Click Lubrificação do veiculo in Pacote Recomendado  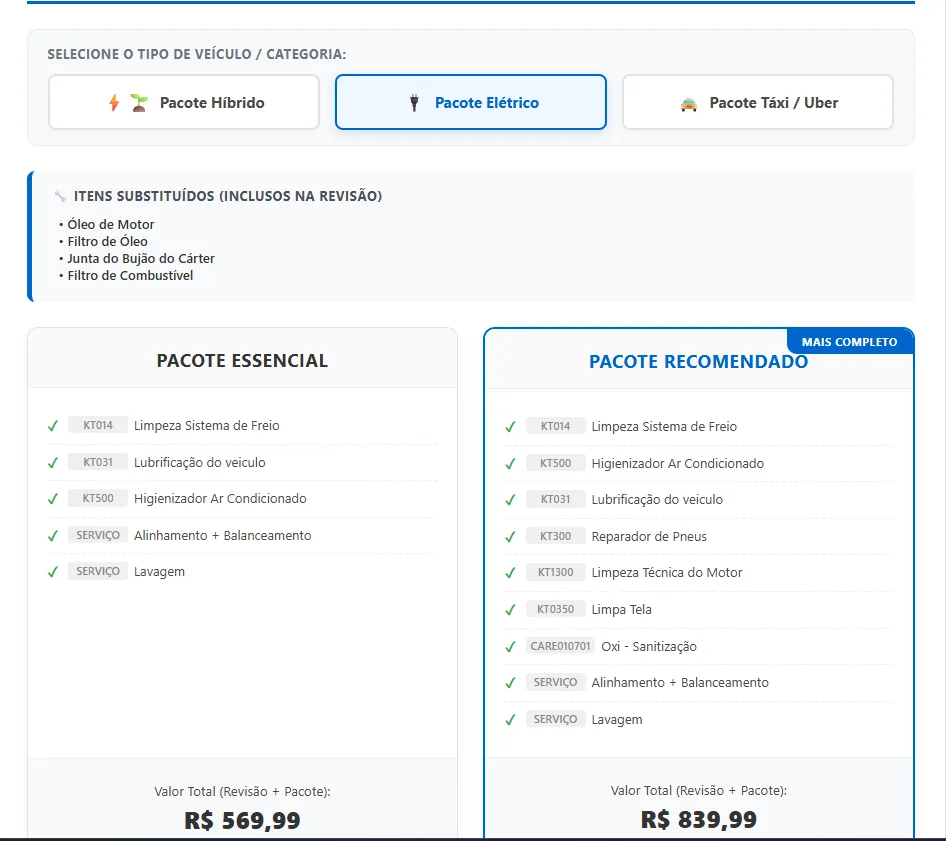point(657,500)
